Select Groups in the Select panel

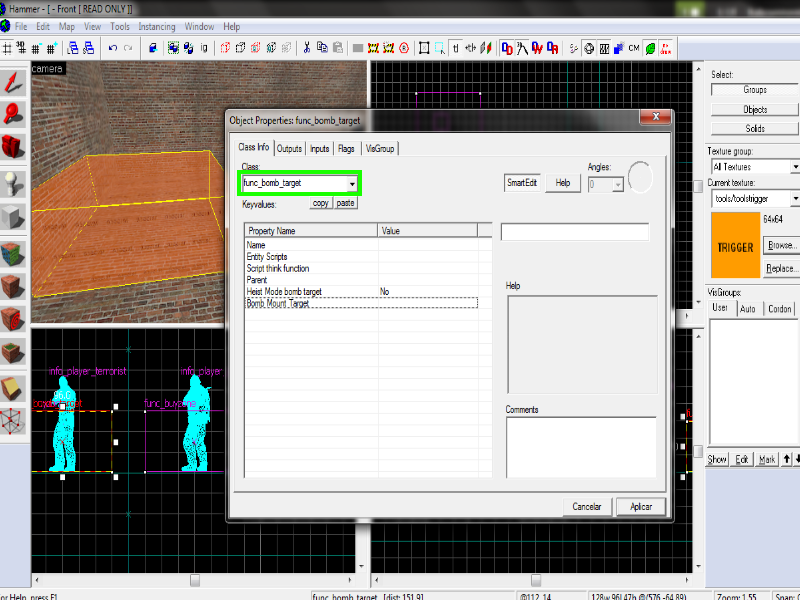[755, 90]
